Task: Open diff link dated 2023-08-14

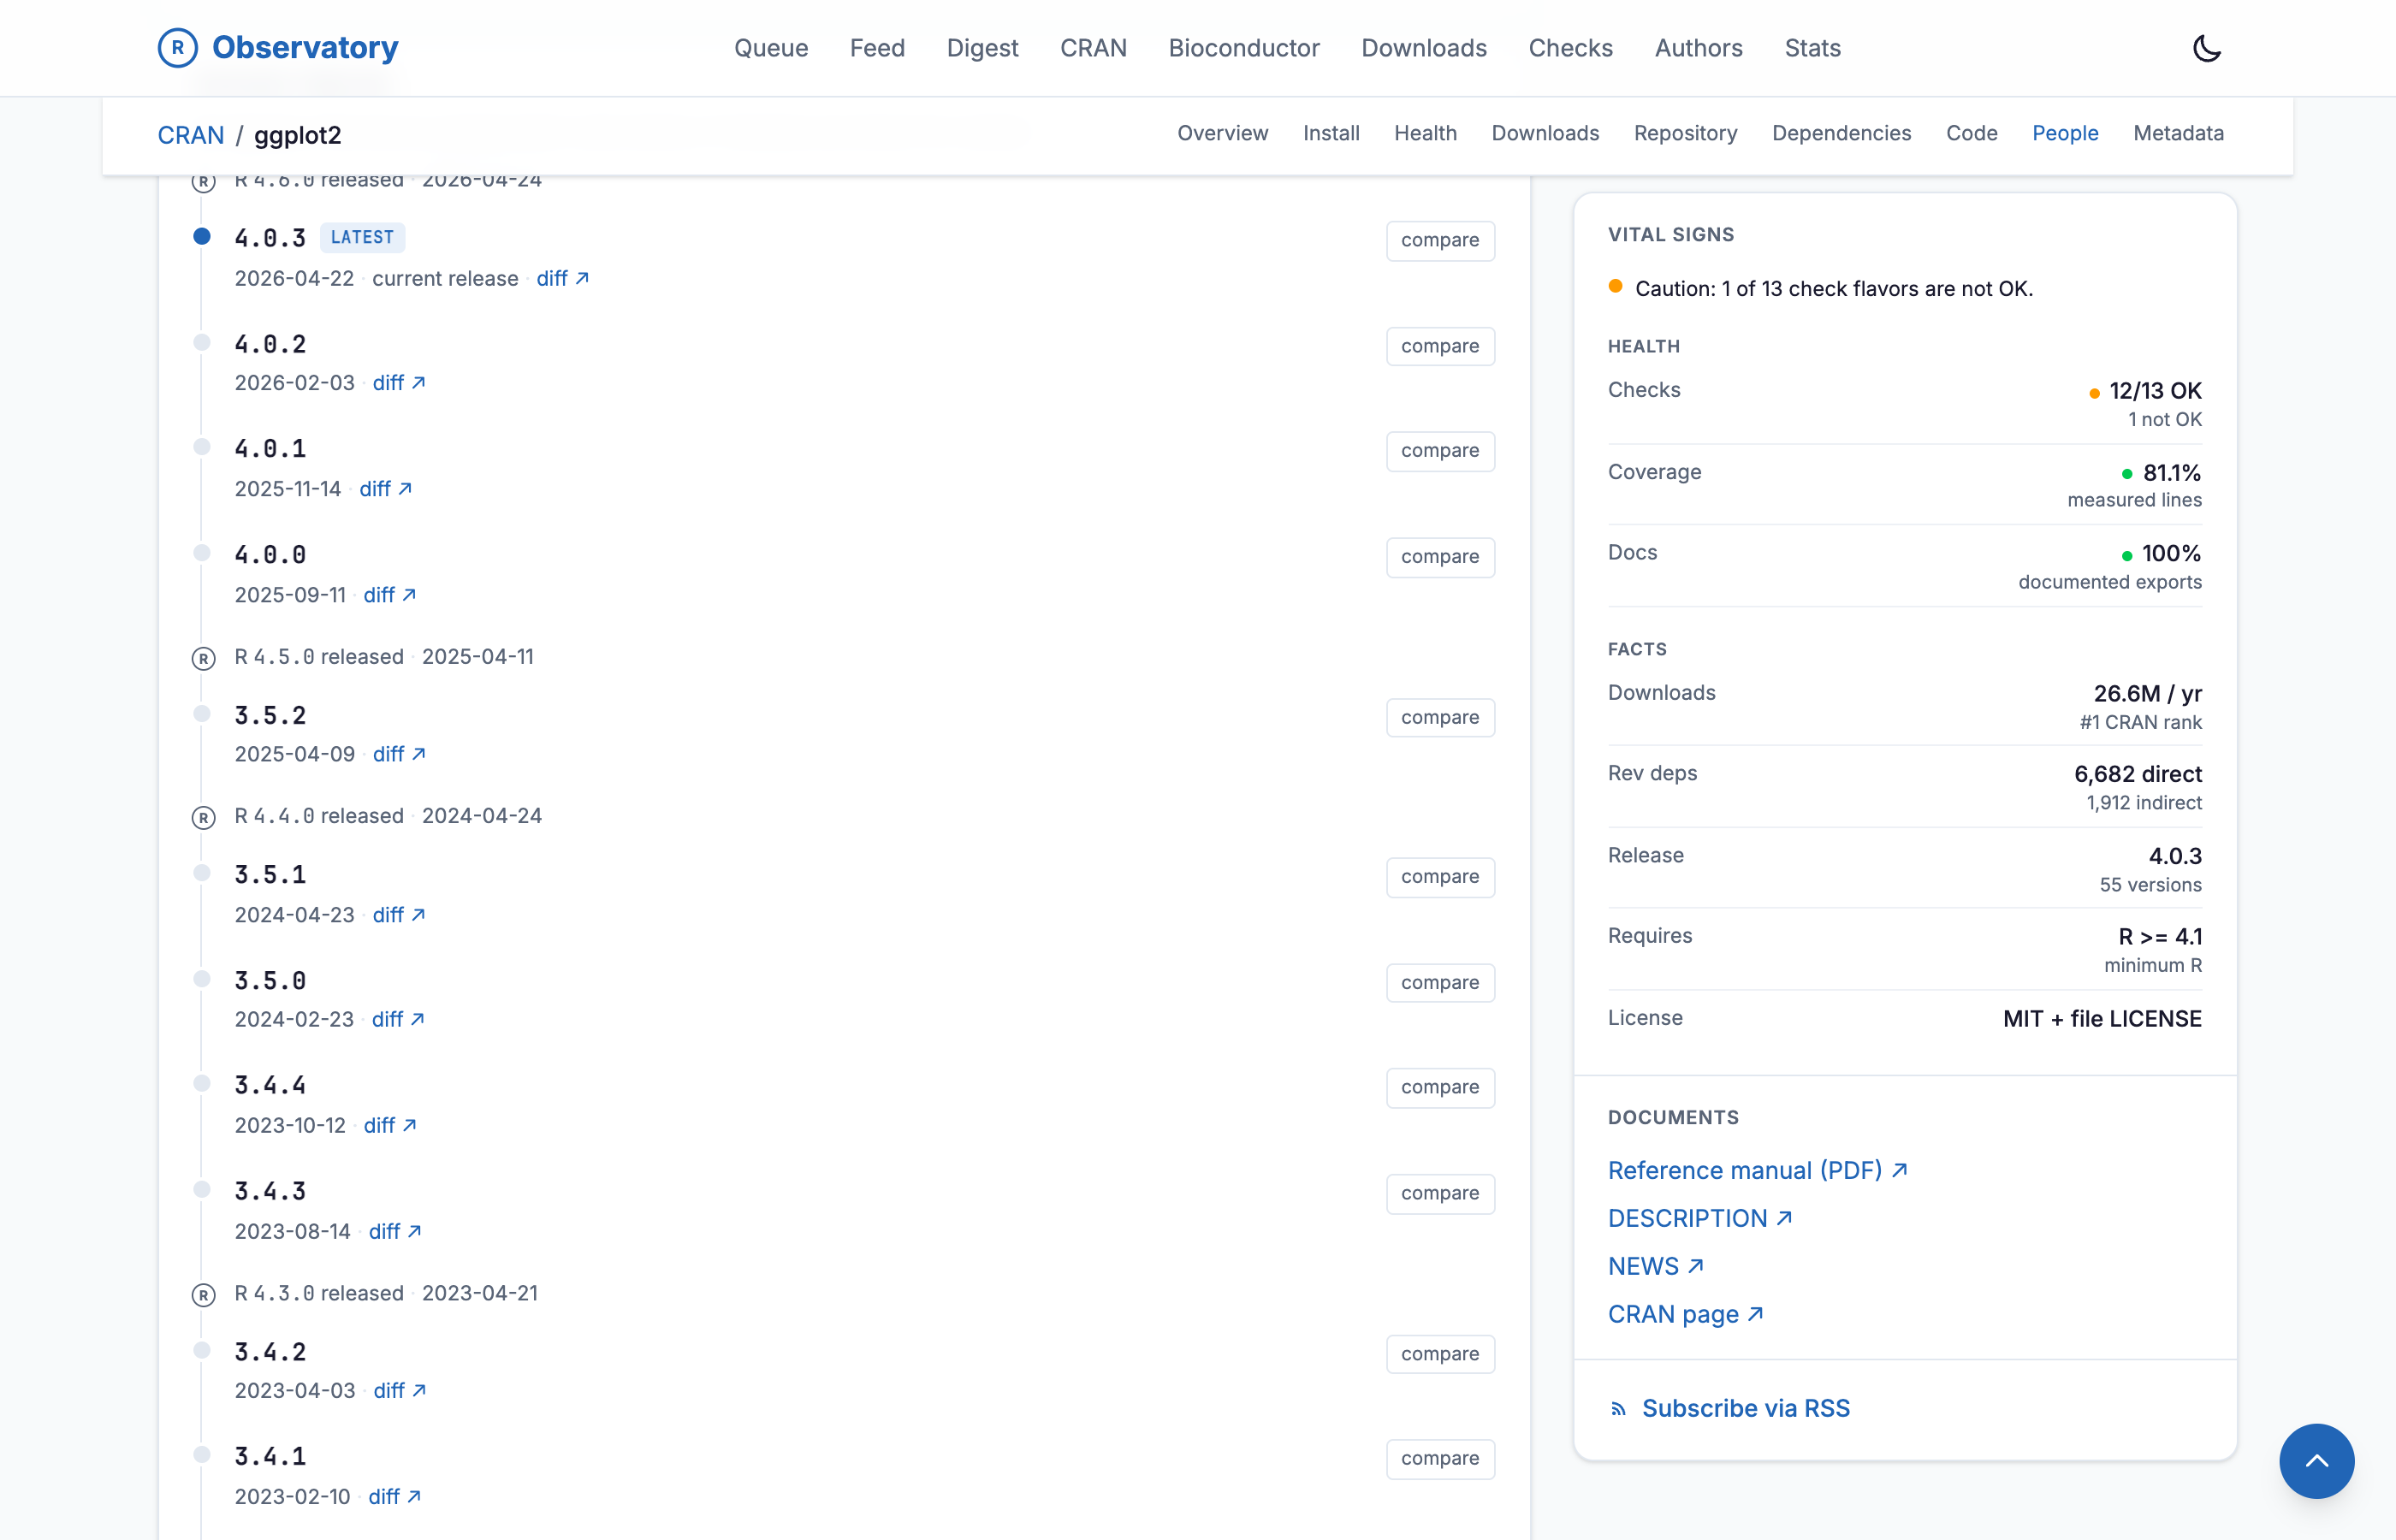Action: click(x=394, y=1231)
